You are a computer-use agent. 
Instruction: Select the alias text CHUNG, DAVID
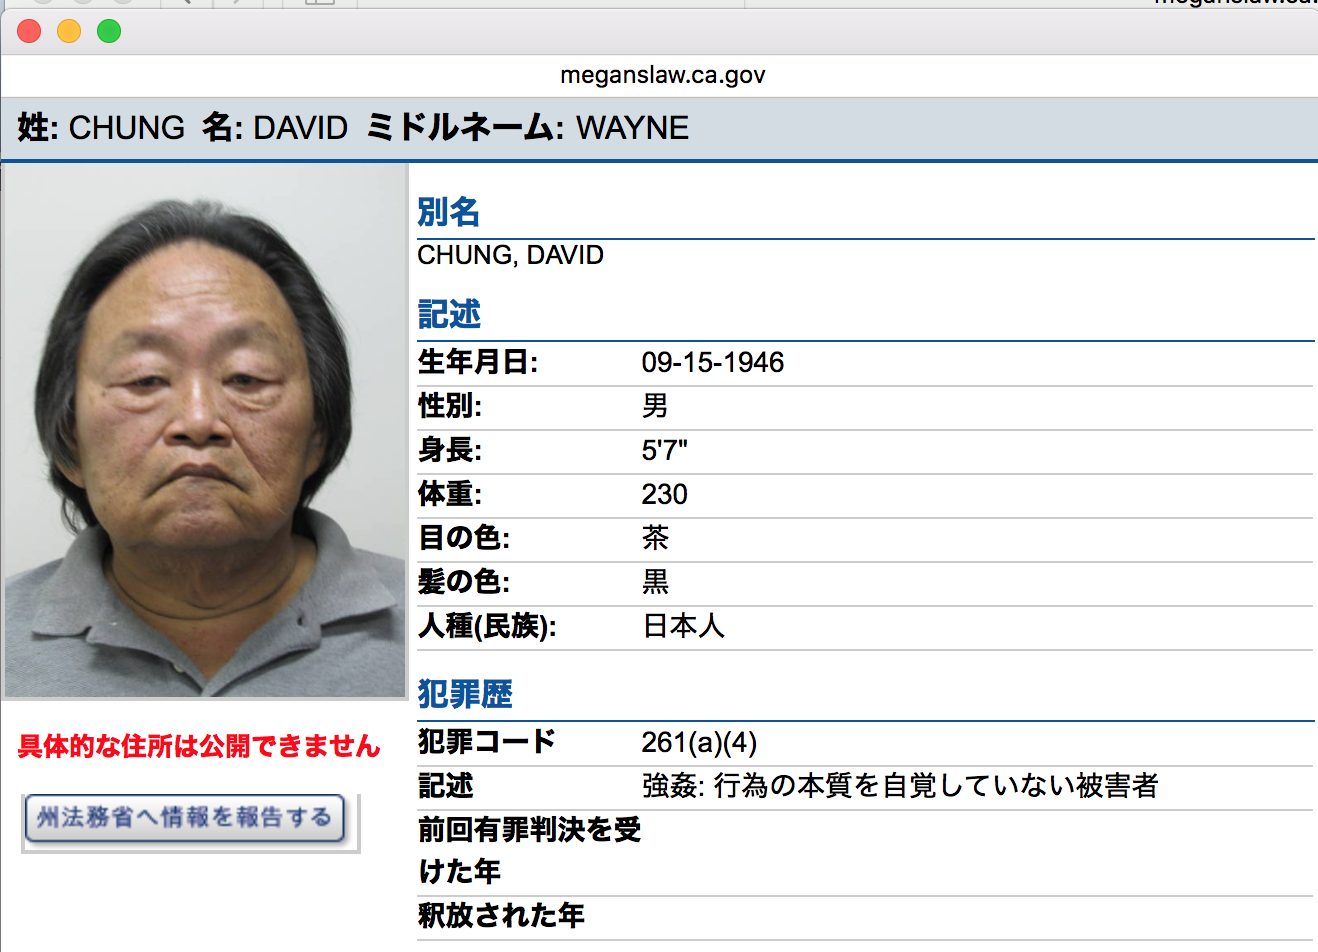pyautogui.click(x=510, y=255)
